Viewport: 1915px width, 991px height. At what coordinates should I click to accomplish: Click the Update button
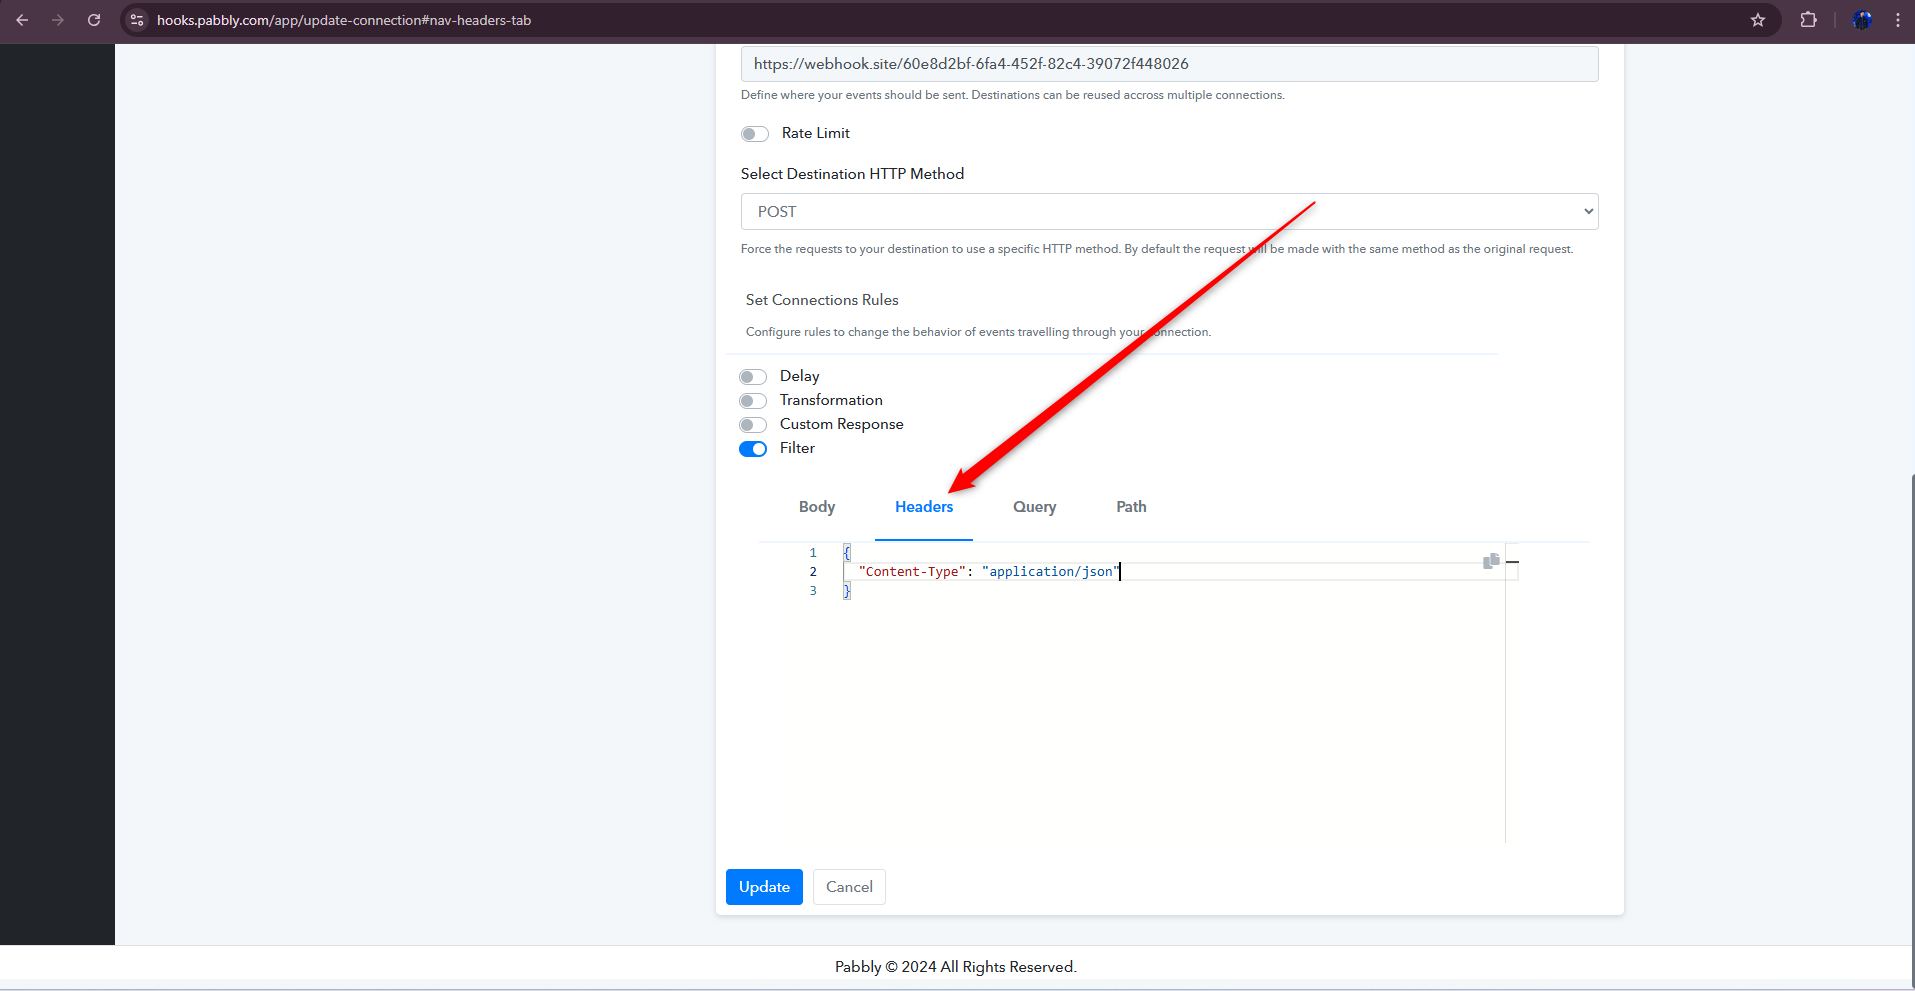(x=764, y=887)
